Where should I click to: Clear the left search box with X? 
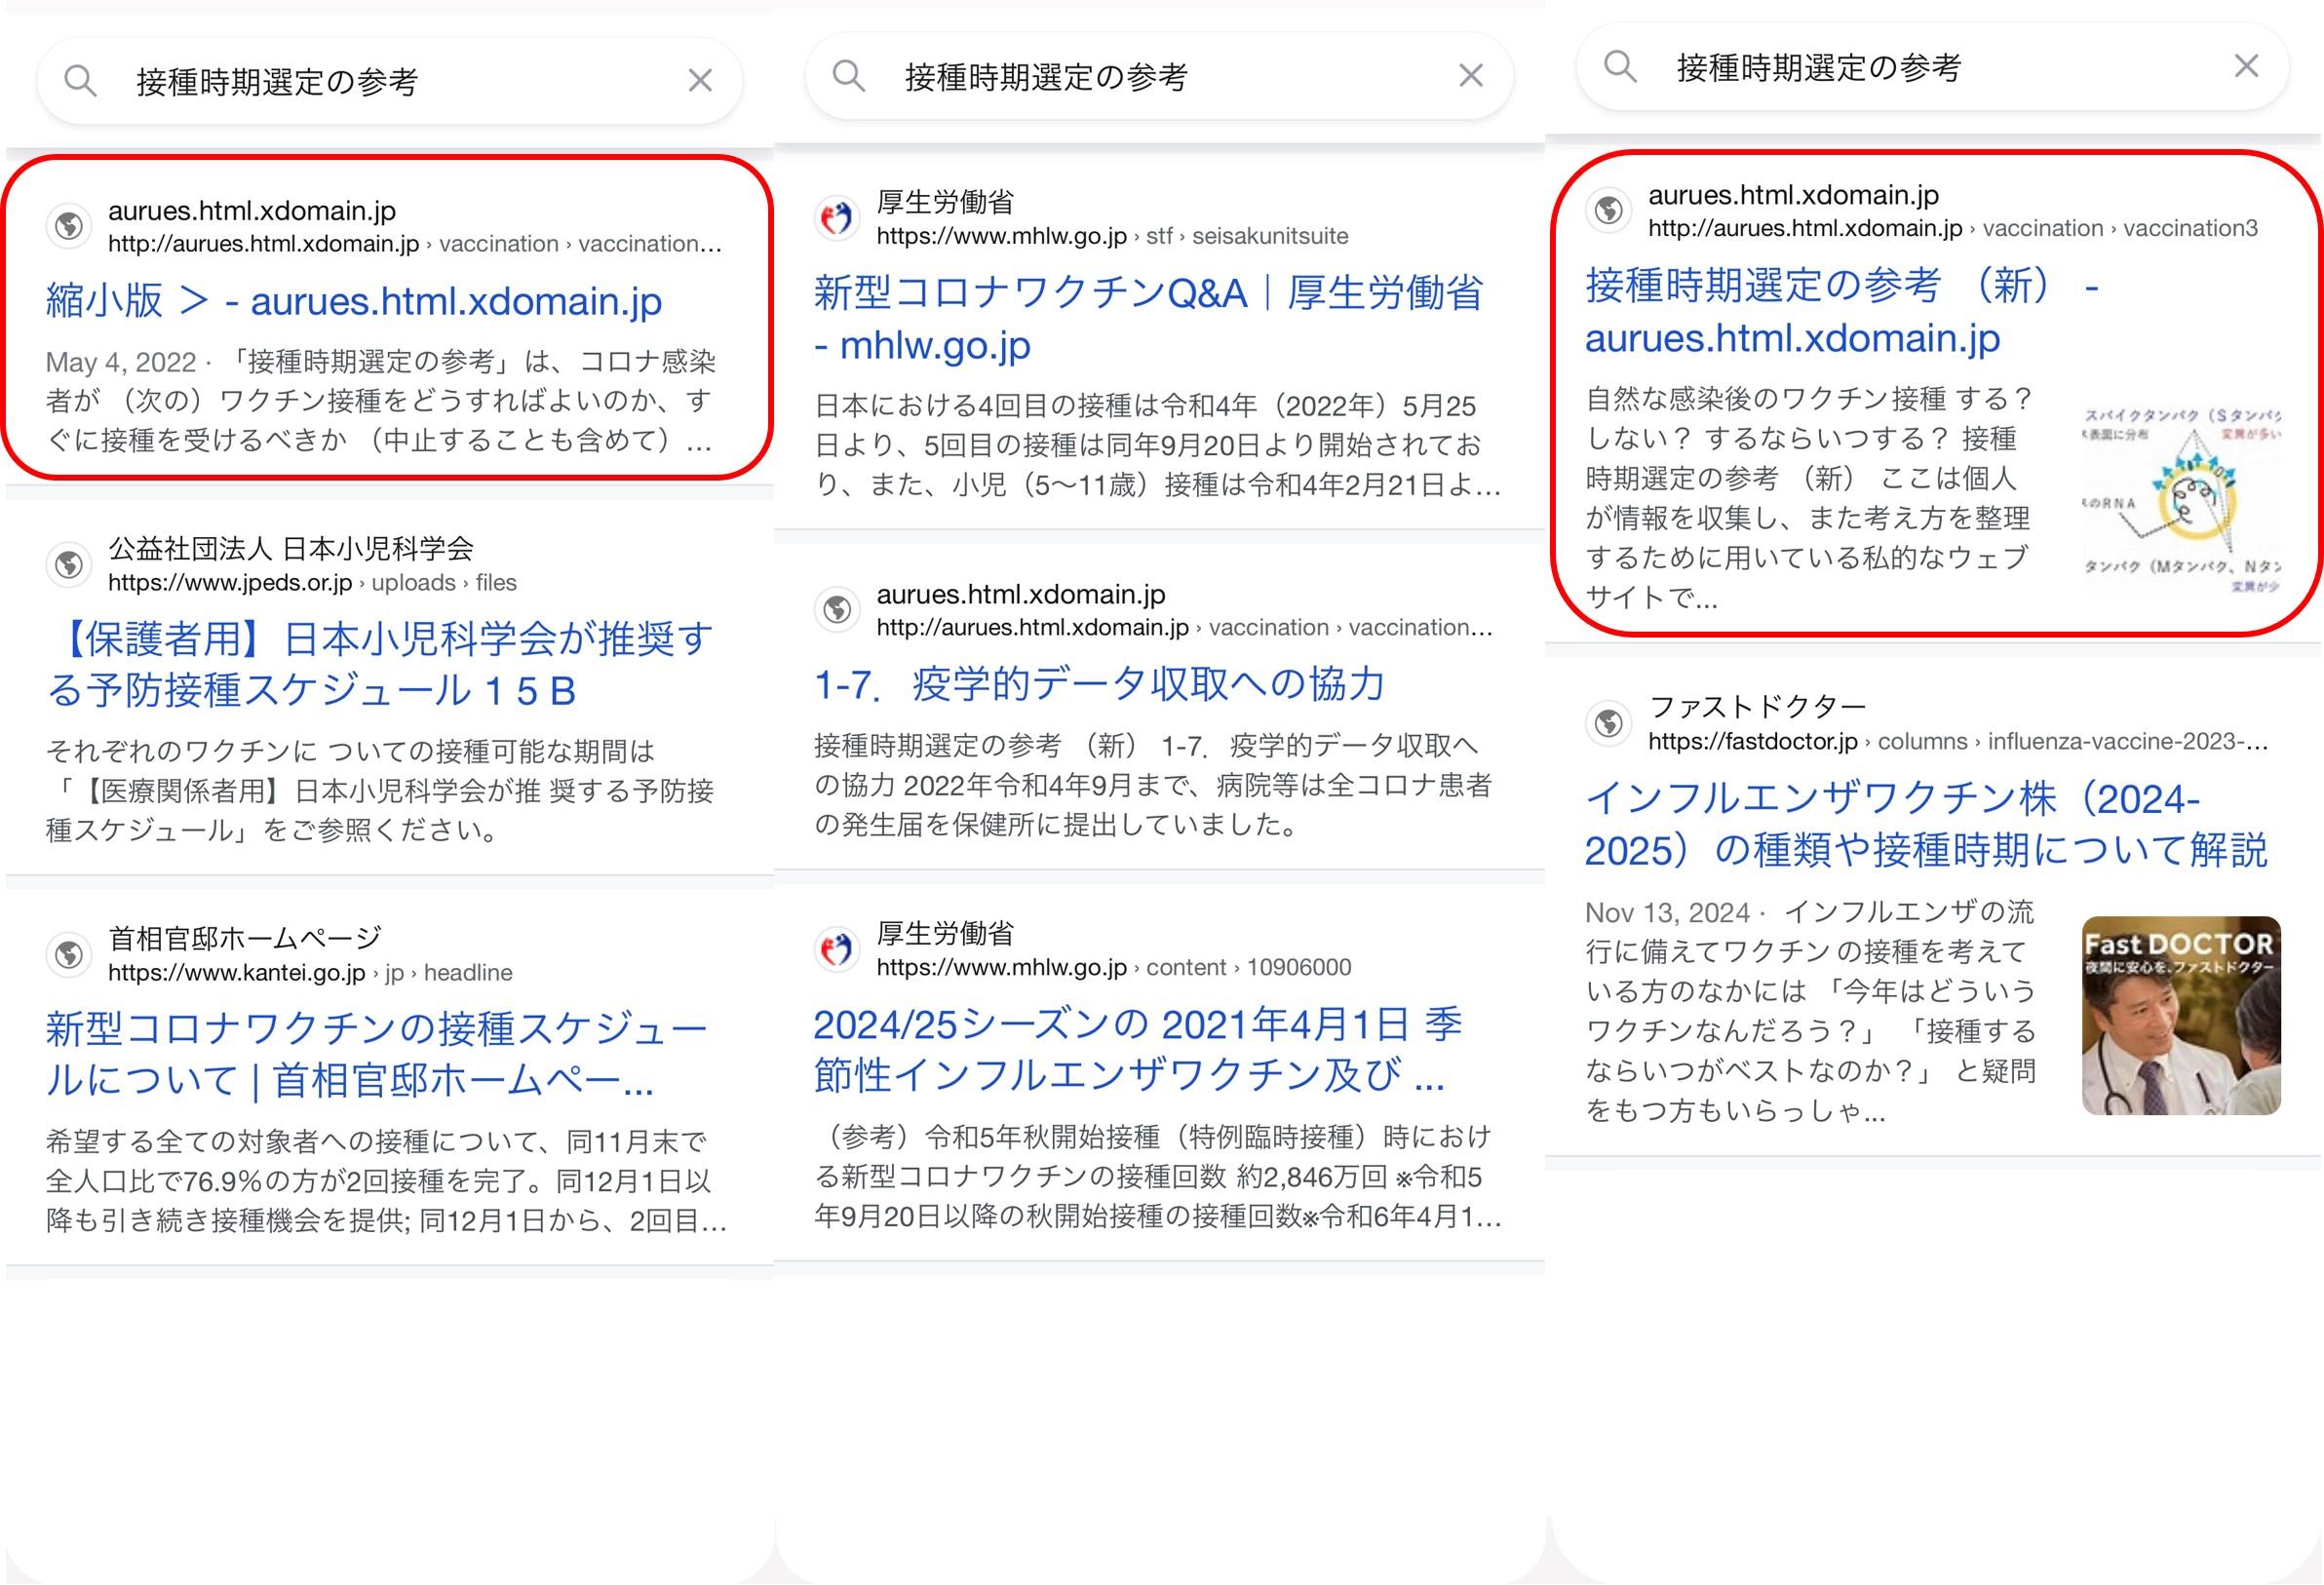[700, 81]
